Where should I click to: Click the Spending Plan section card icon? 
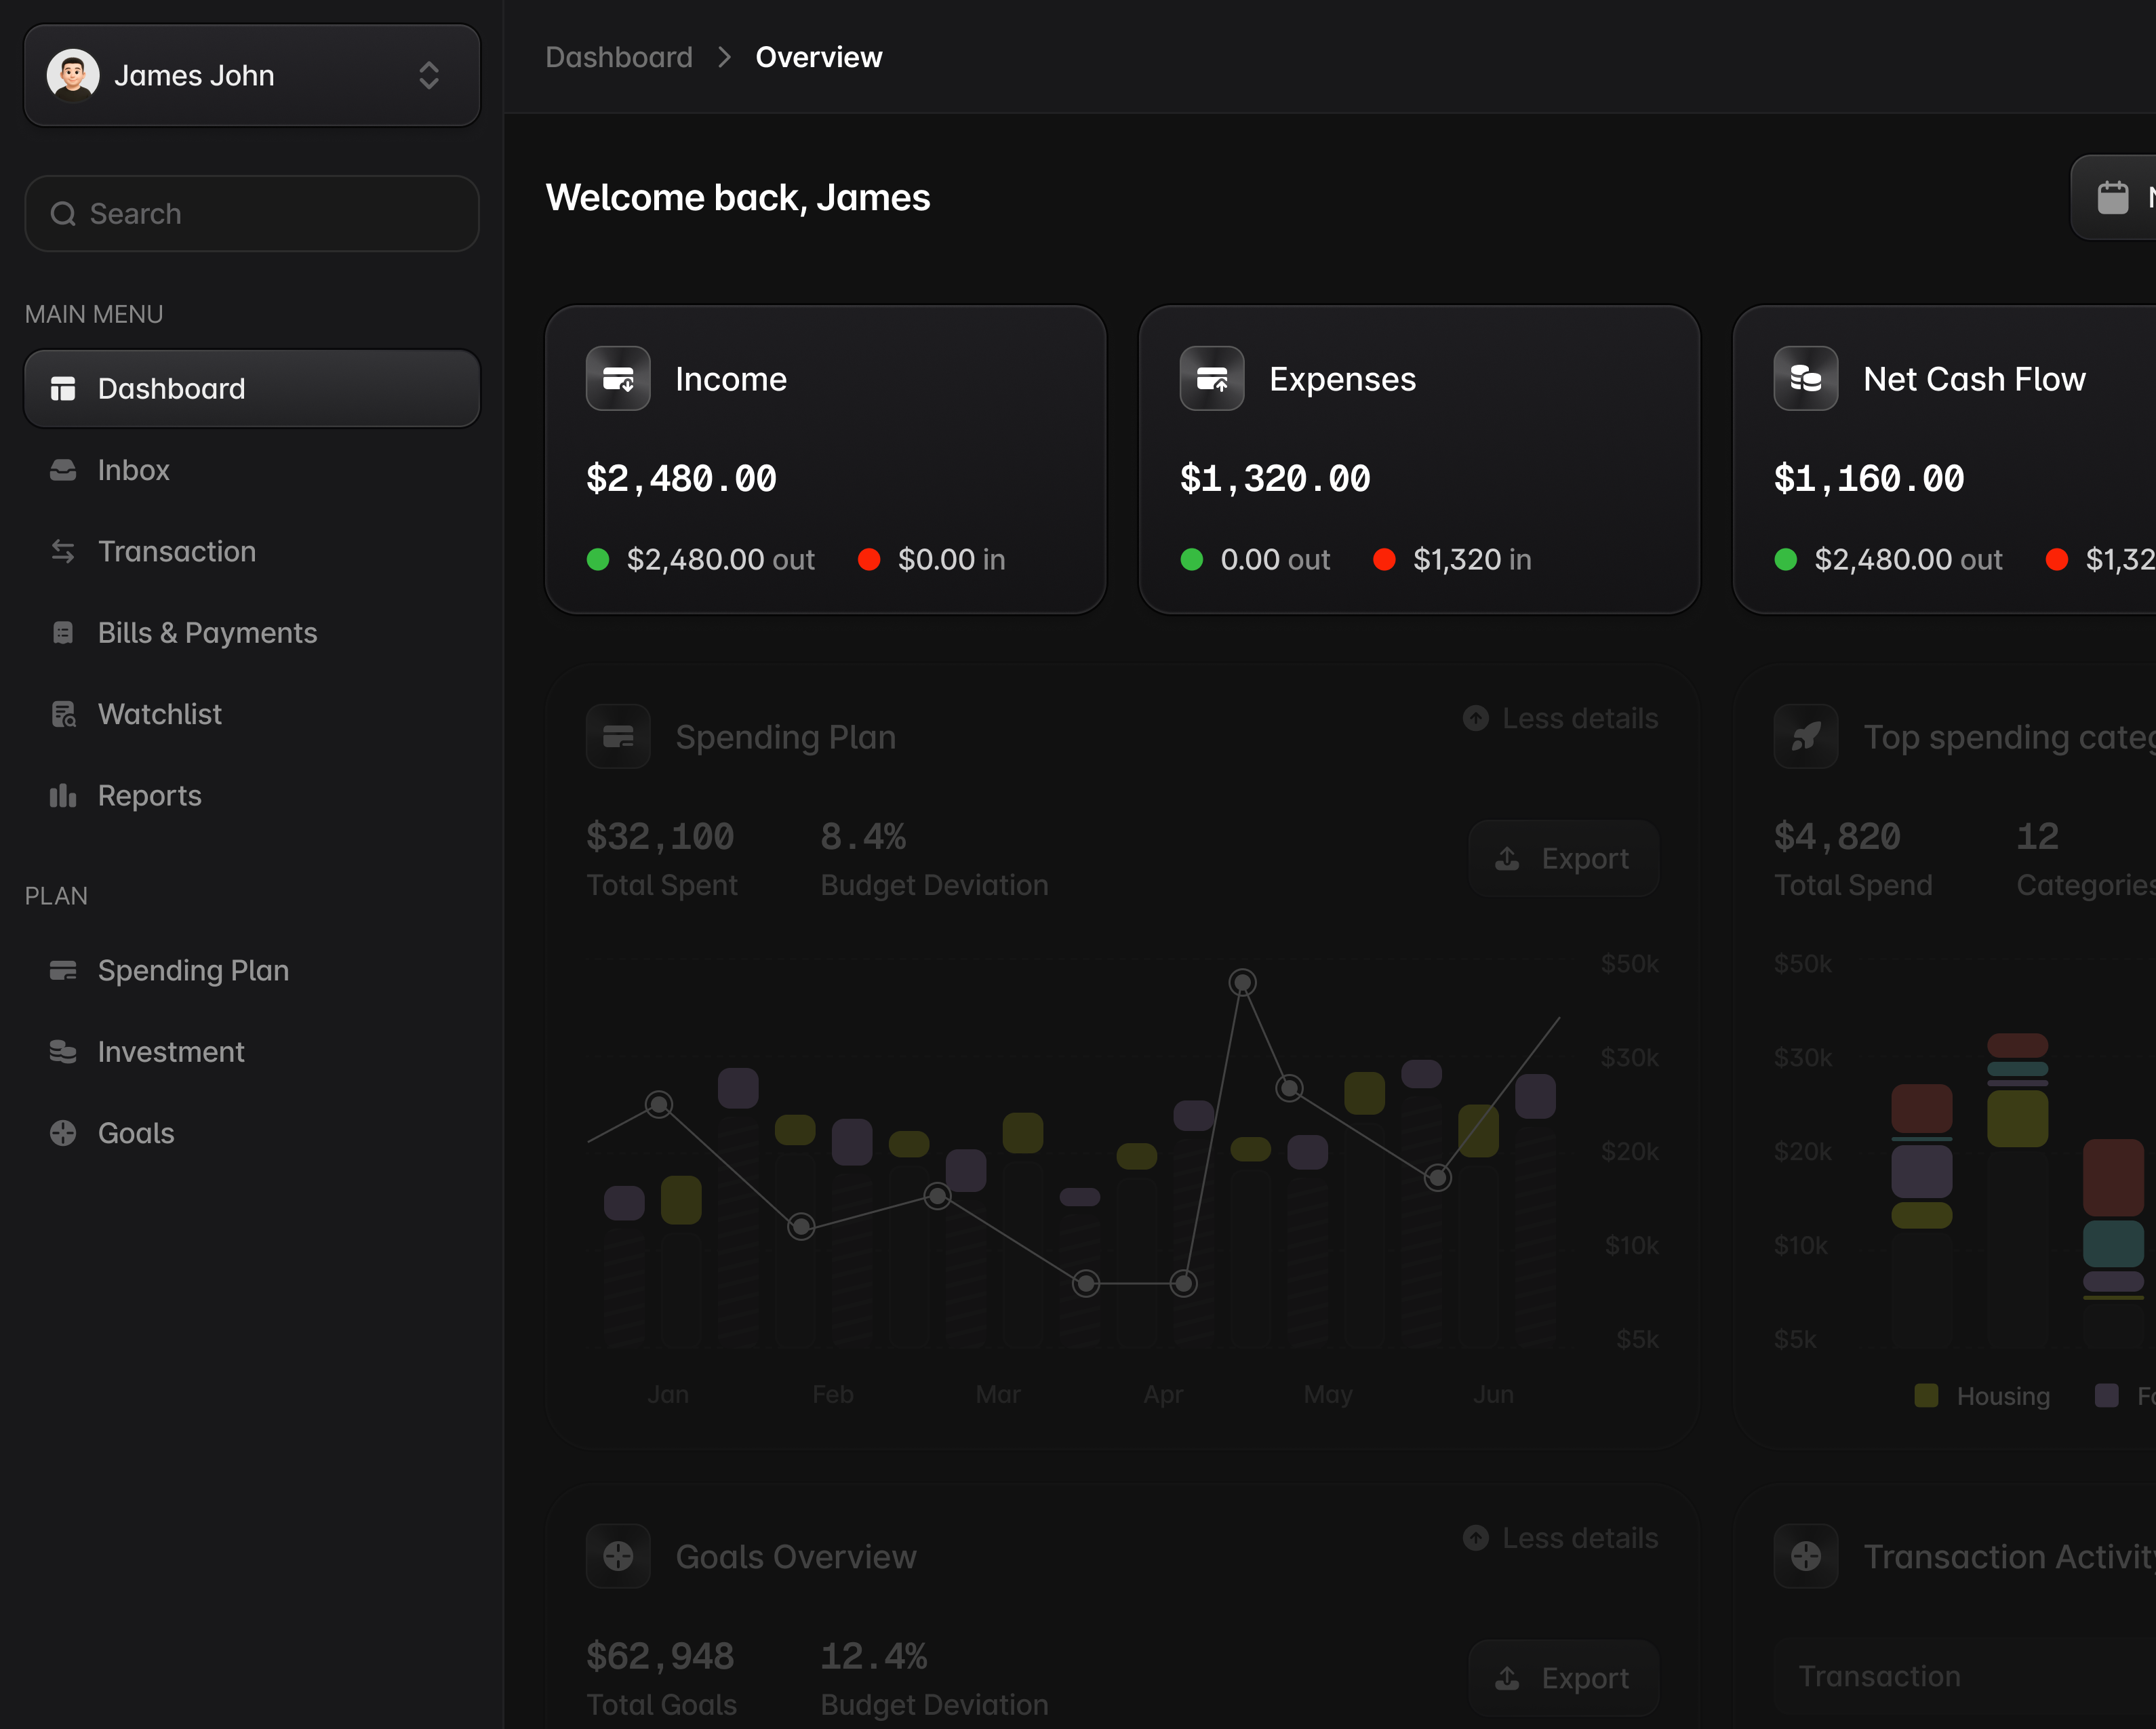pyautogui.click(x=618, y=737)
